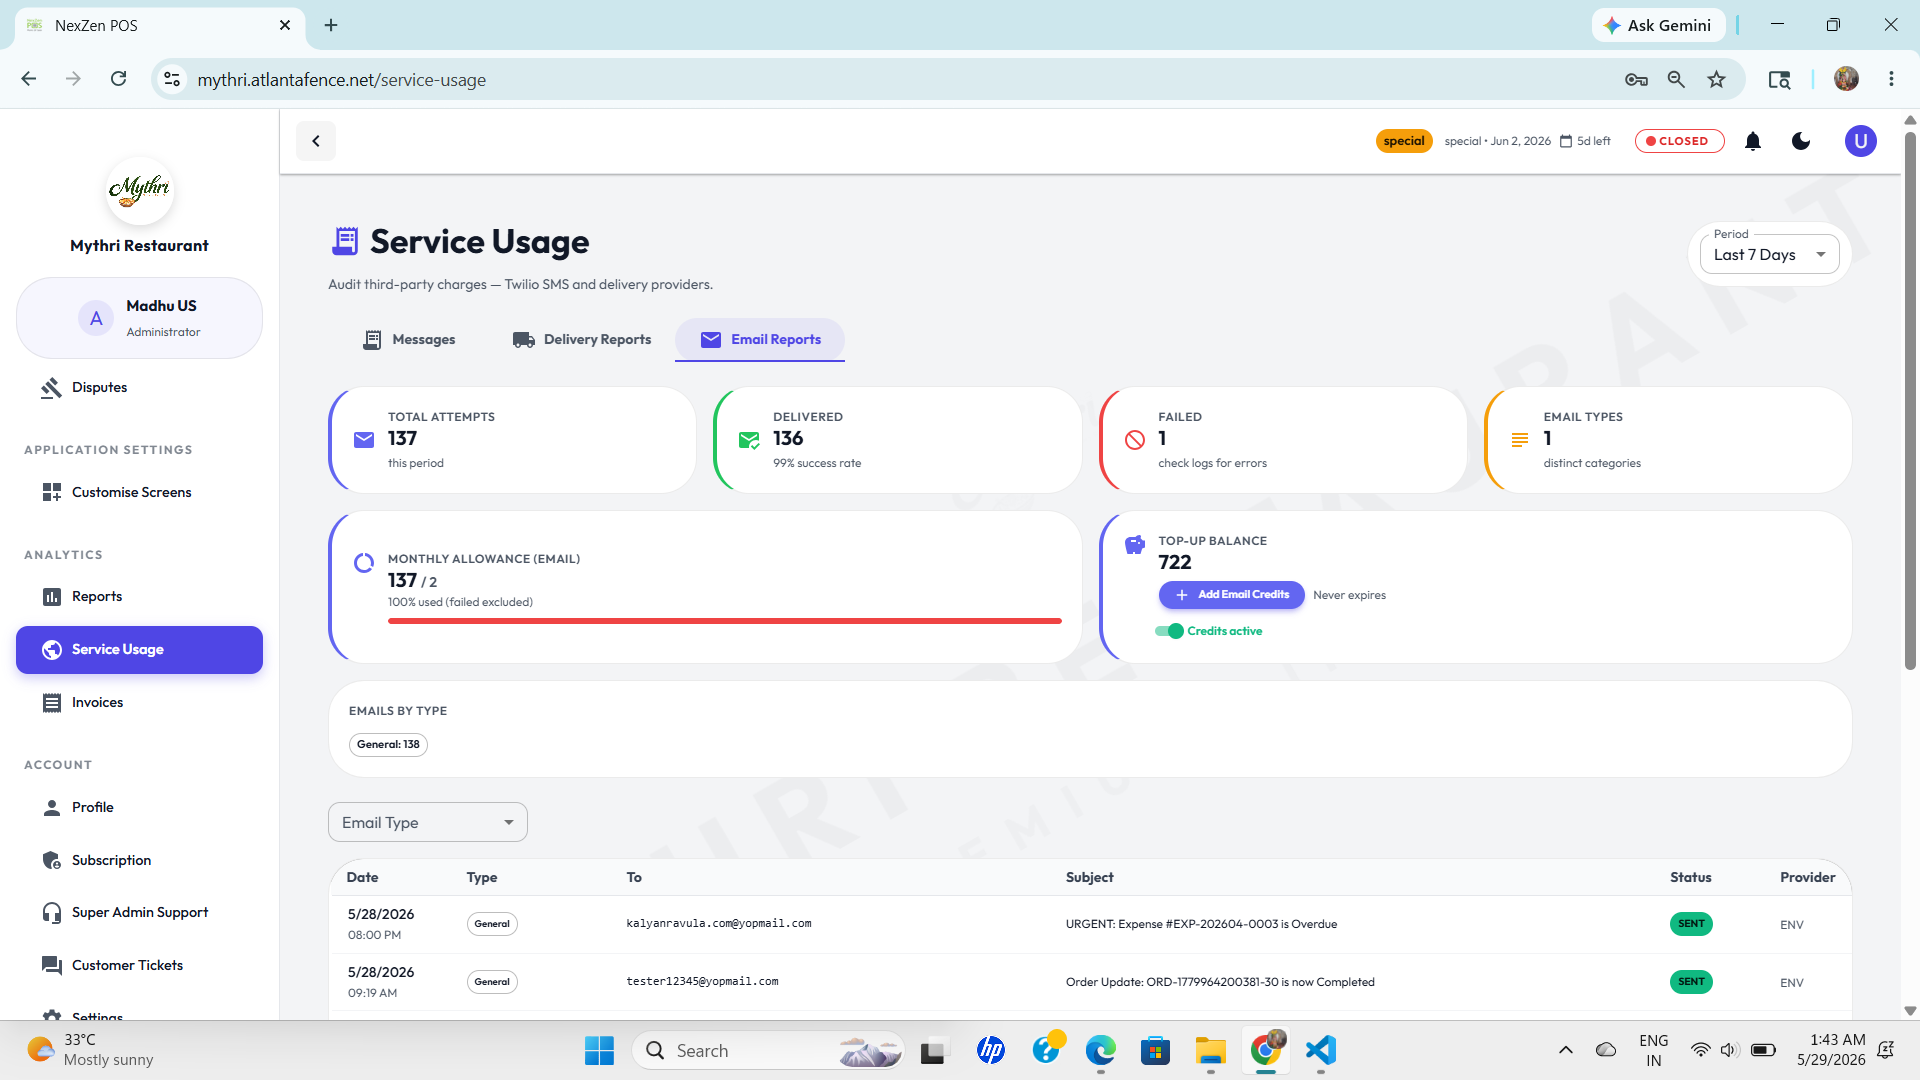This screenshot has height=1080, width=1920.
Task: Select the Email Reports tab
Action: pyautogui.click(x=760, y=340)
